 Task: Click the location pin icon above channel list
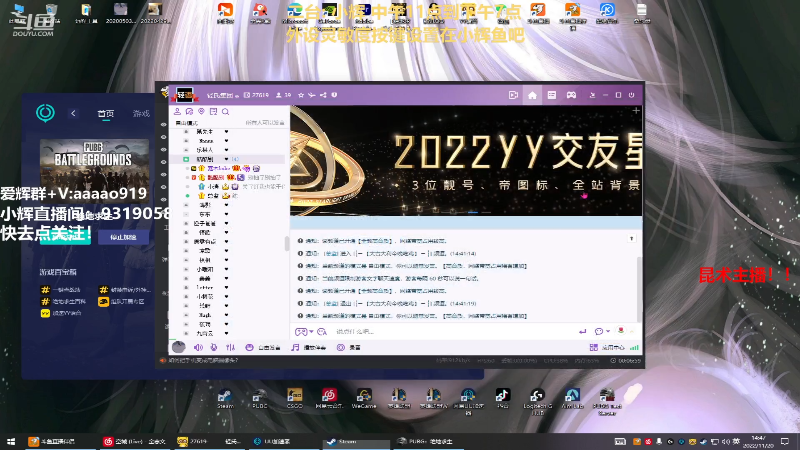tap(202, 111)
